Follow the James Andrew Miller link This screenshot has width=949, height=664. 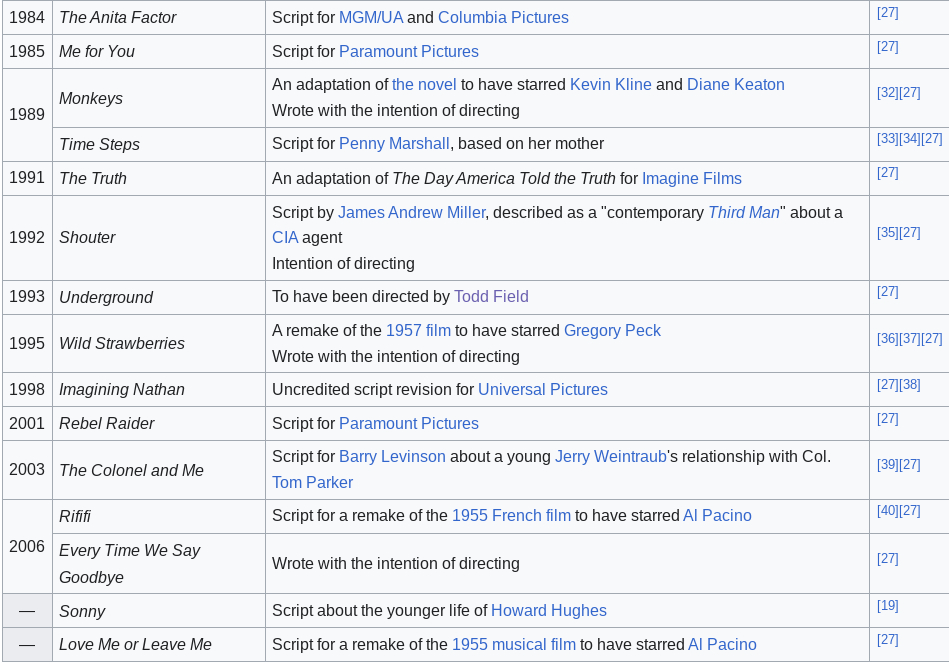411,212
